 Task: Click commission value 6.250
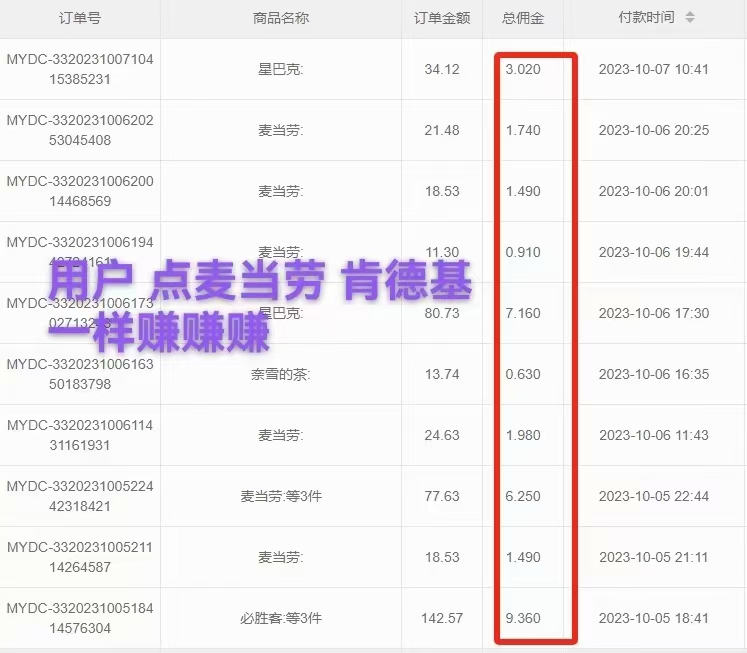pyautogui.click(x=523, y=496)
